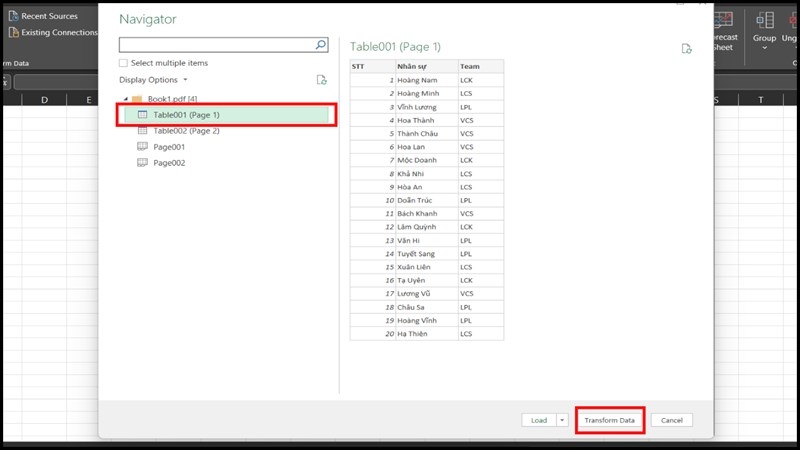Screen dimensions: 800x450
Task: Click the Book1.pdf folder icon
Action: (x=137, y=99)
